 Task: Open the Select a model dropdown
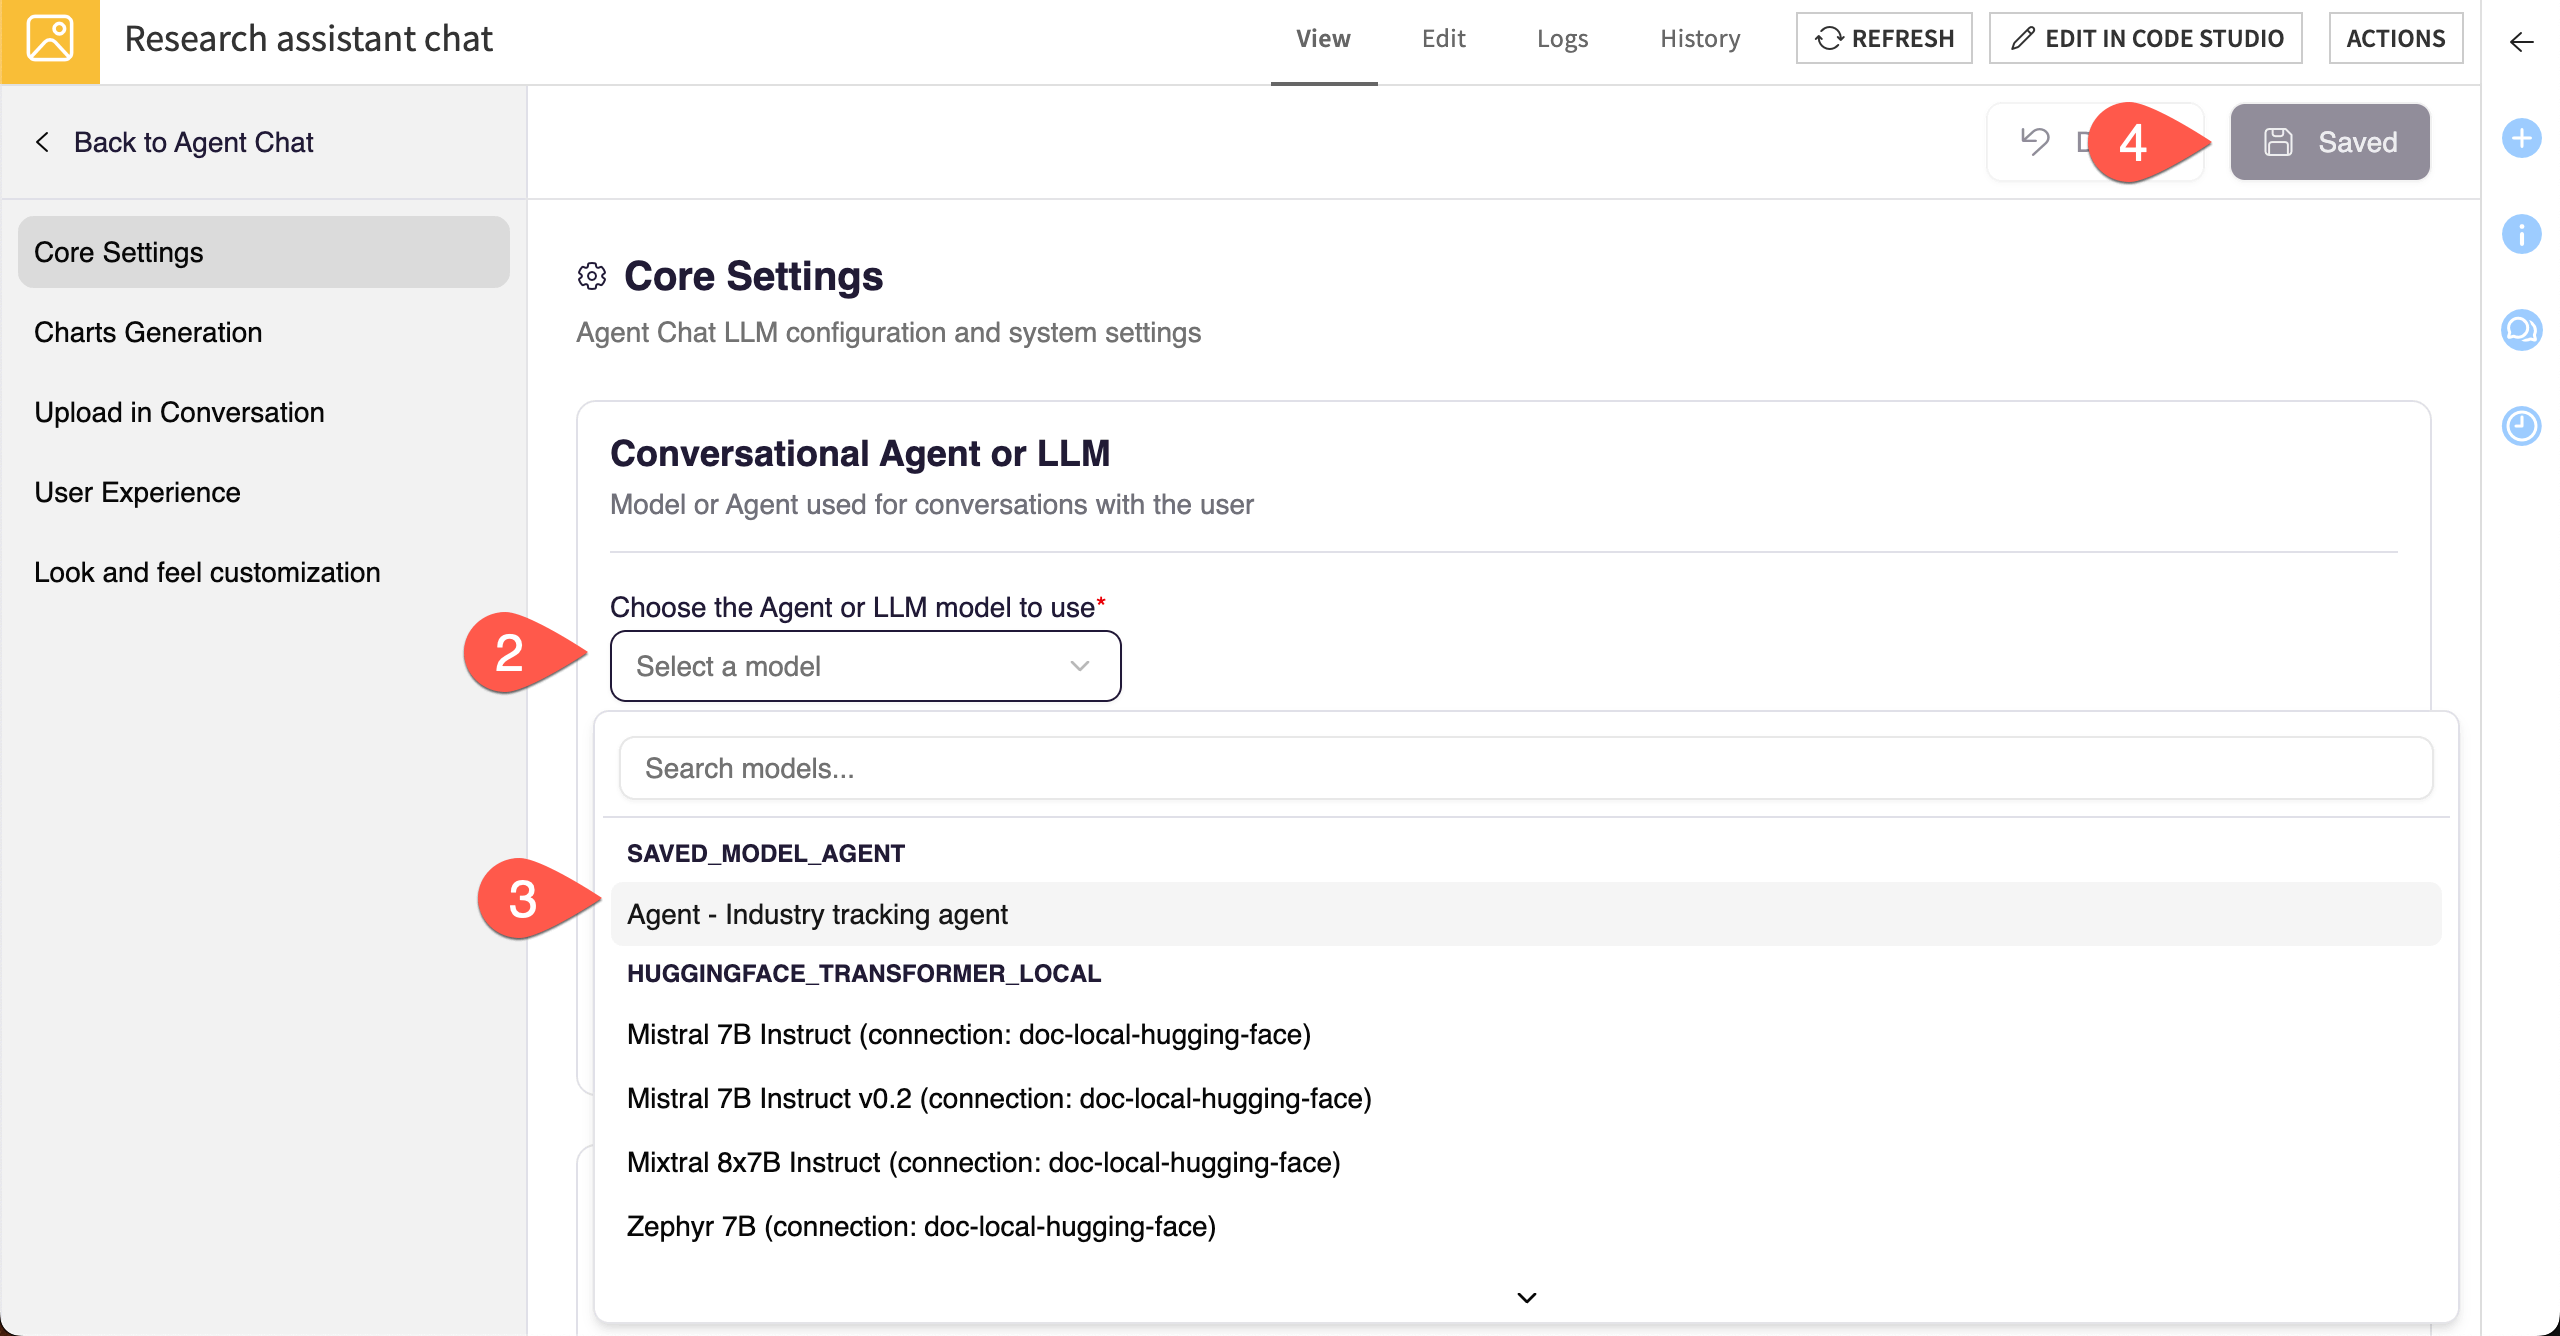coord(866,666)
